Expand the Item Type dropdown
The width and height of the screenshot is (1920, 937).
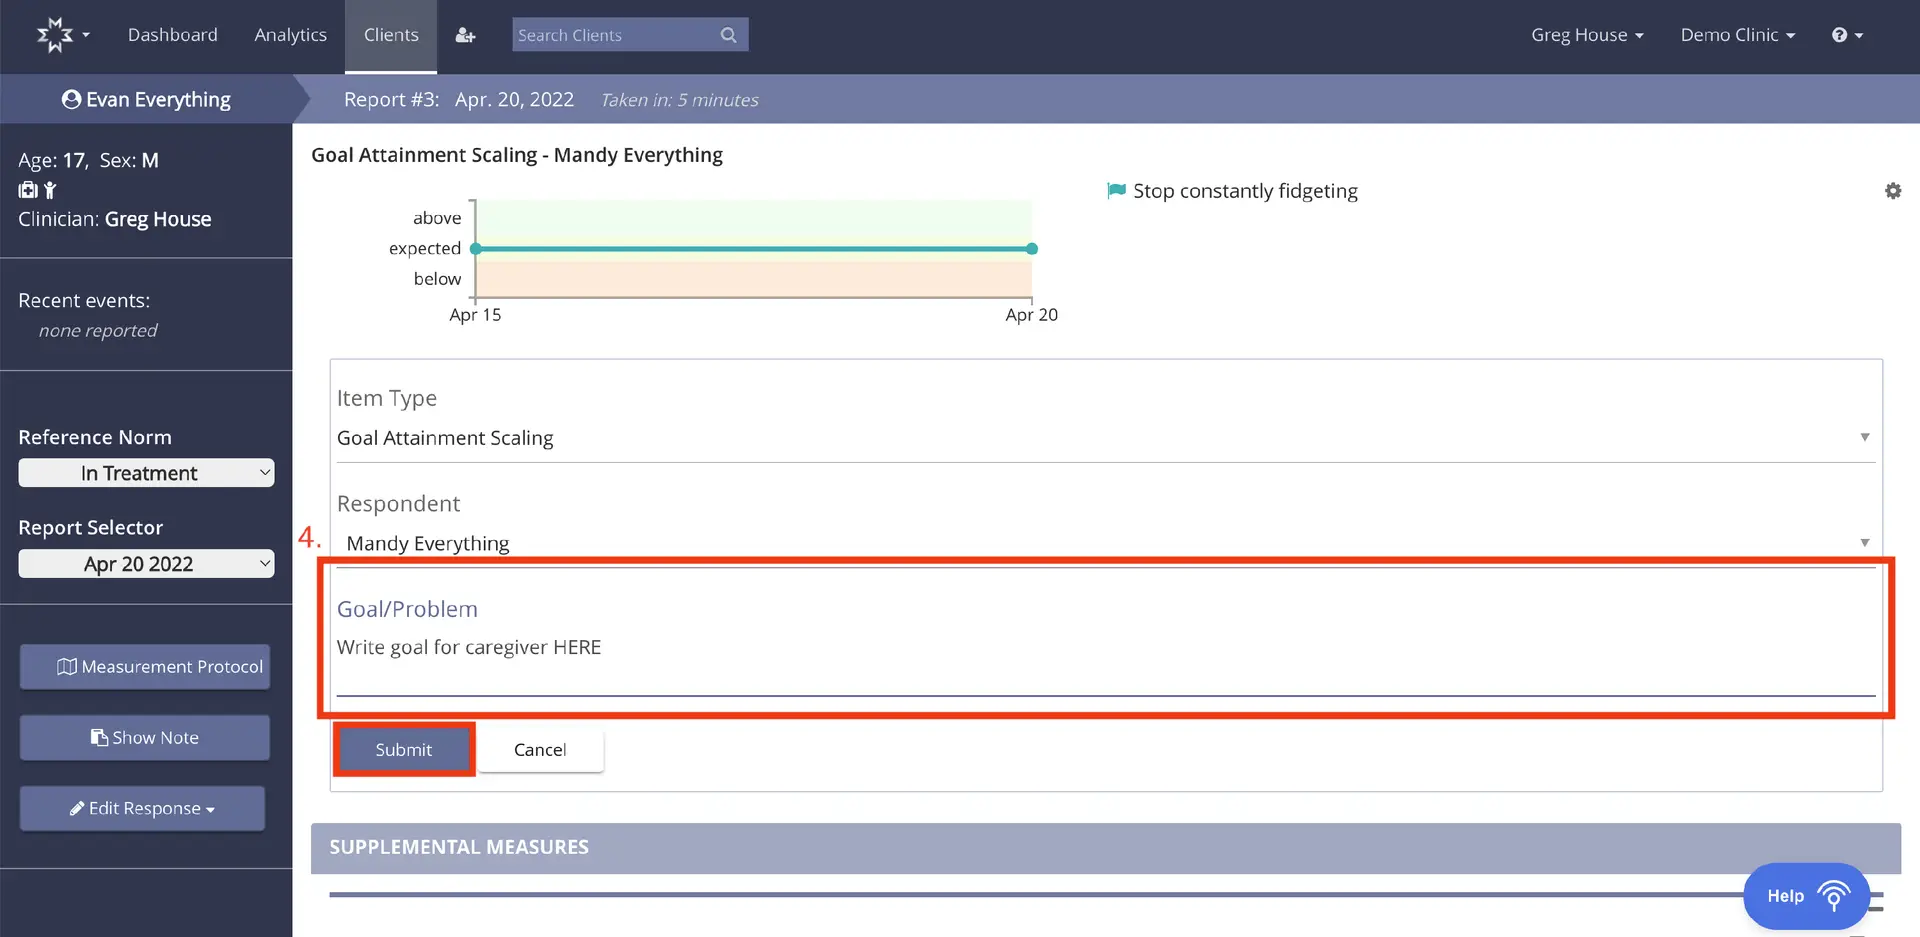coord(1864,437)
